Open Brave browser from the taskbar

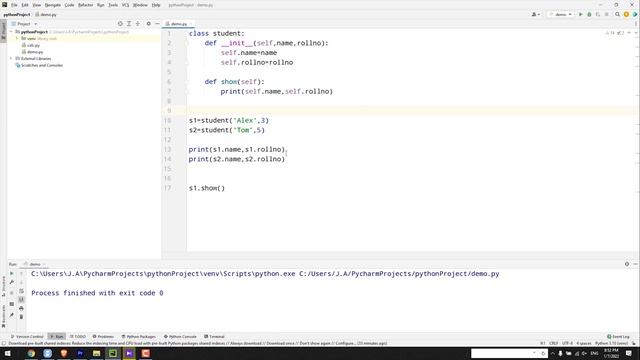64,353
